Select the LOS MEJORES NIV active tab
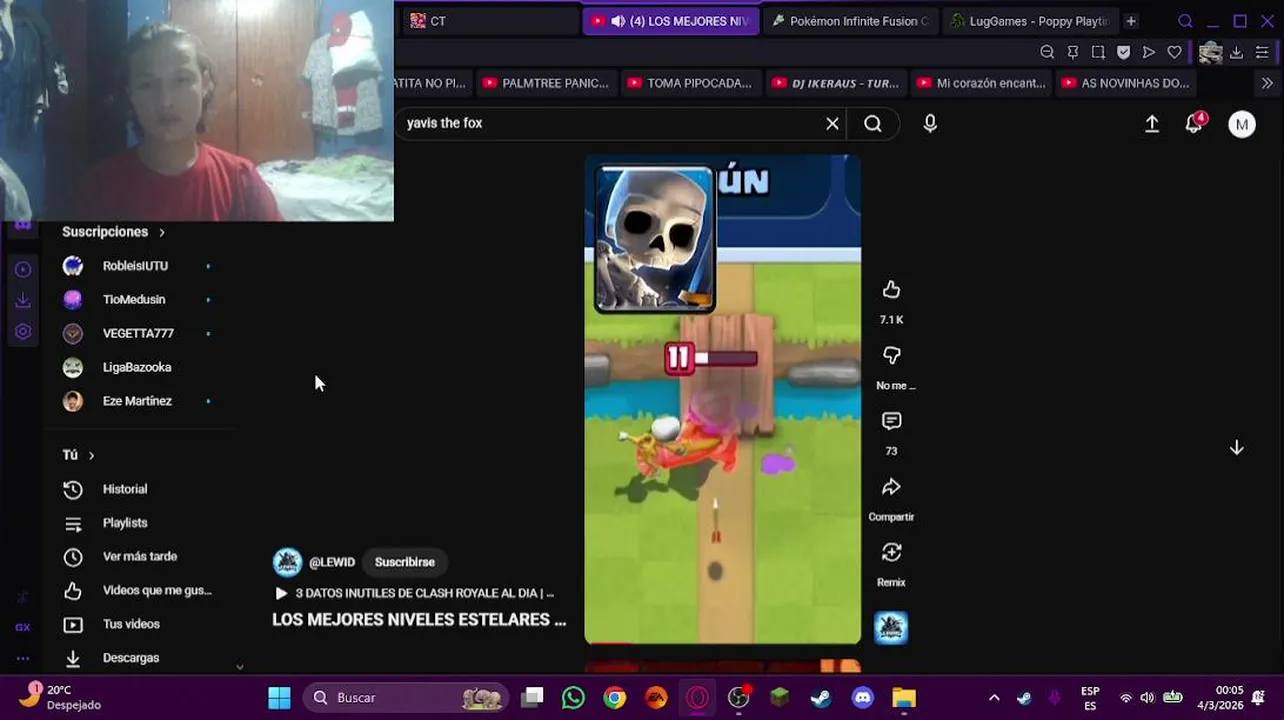The height and width of the screenshot is (720, 1284). pos(672,21)
